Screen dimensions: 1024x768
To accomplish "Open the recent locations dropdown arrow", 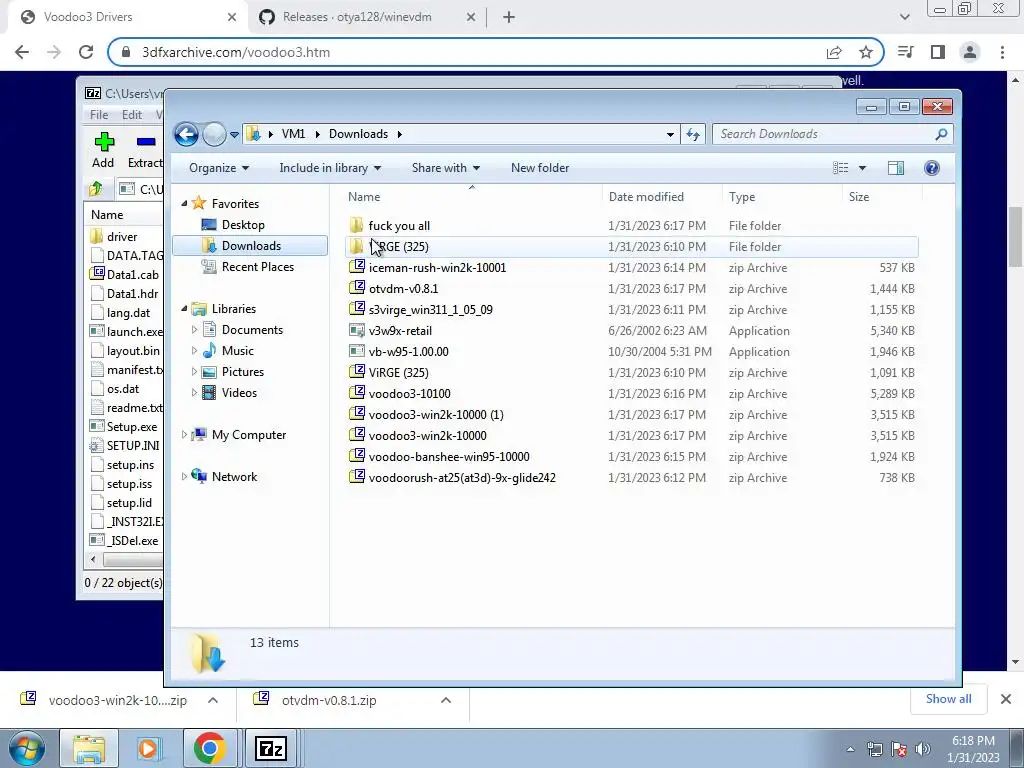I will pos(234,135).
